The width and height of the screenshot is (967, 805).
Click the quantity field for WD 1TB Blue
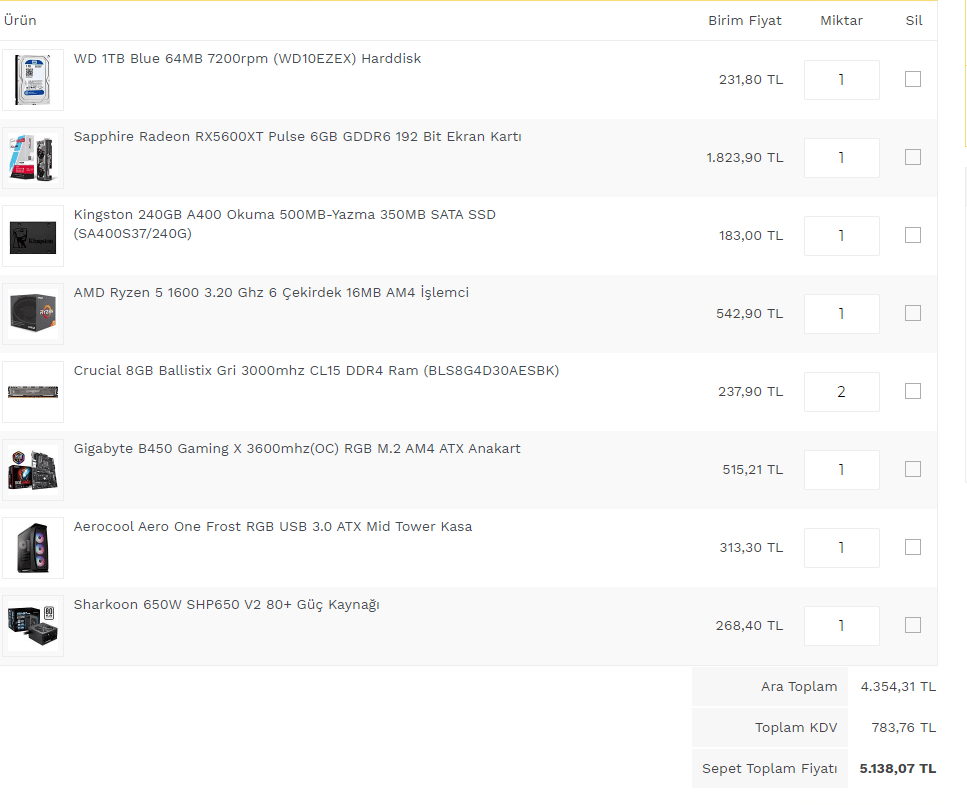tap(841, 80)
